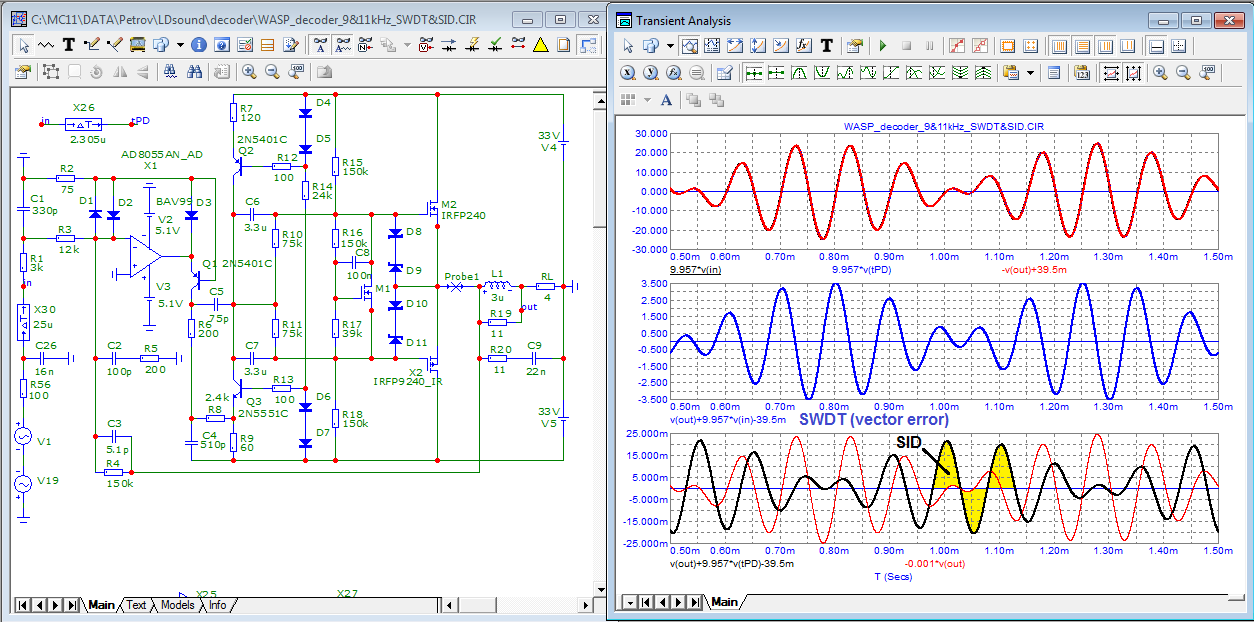Screen dimensions: 1254x622
Task: Open the Info tab in schematic window
Action: [x=217, y=605]
